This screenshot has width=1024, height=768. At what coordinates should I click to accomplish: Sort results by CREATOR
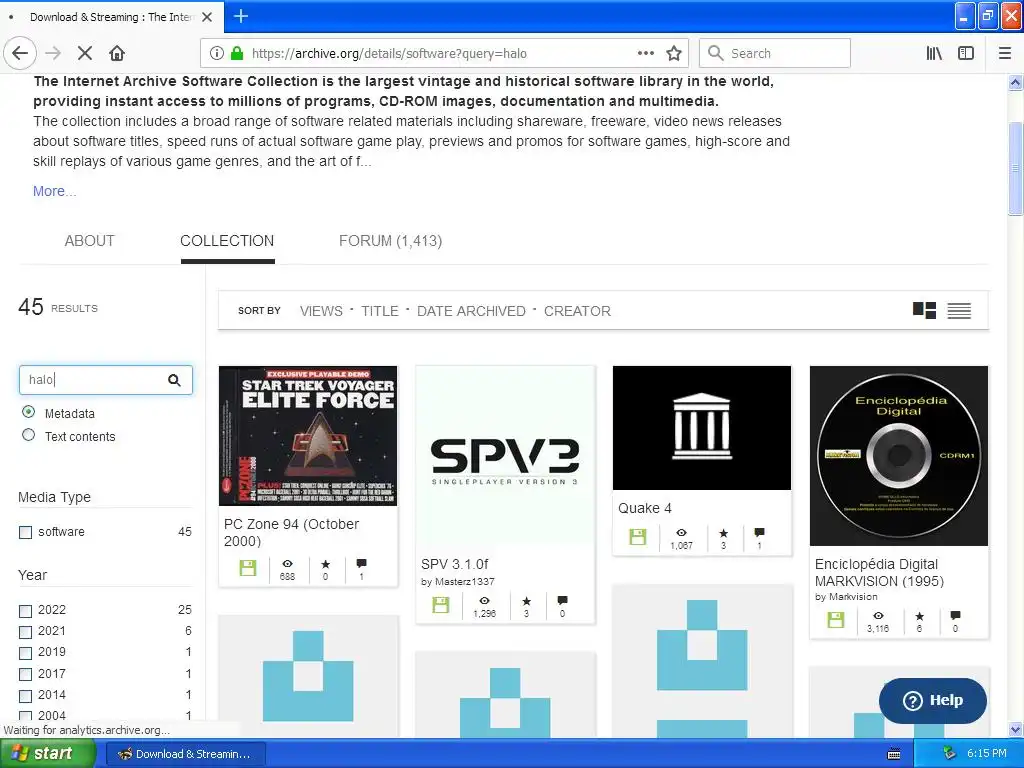tap(577, 312)
